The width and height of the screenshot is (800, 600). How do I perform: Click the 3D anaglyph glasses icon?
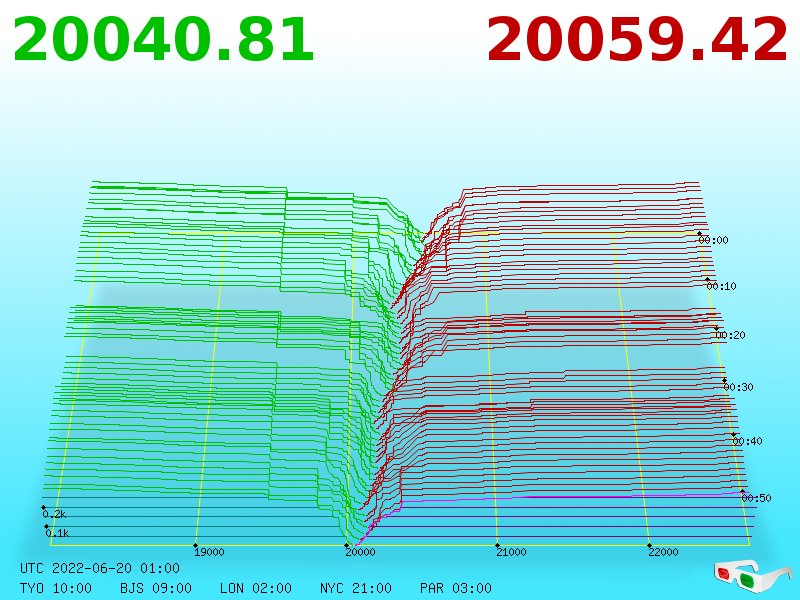coord(753,577)
